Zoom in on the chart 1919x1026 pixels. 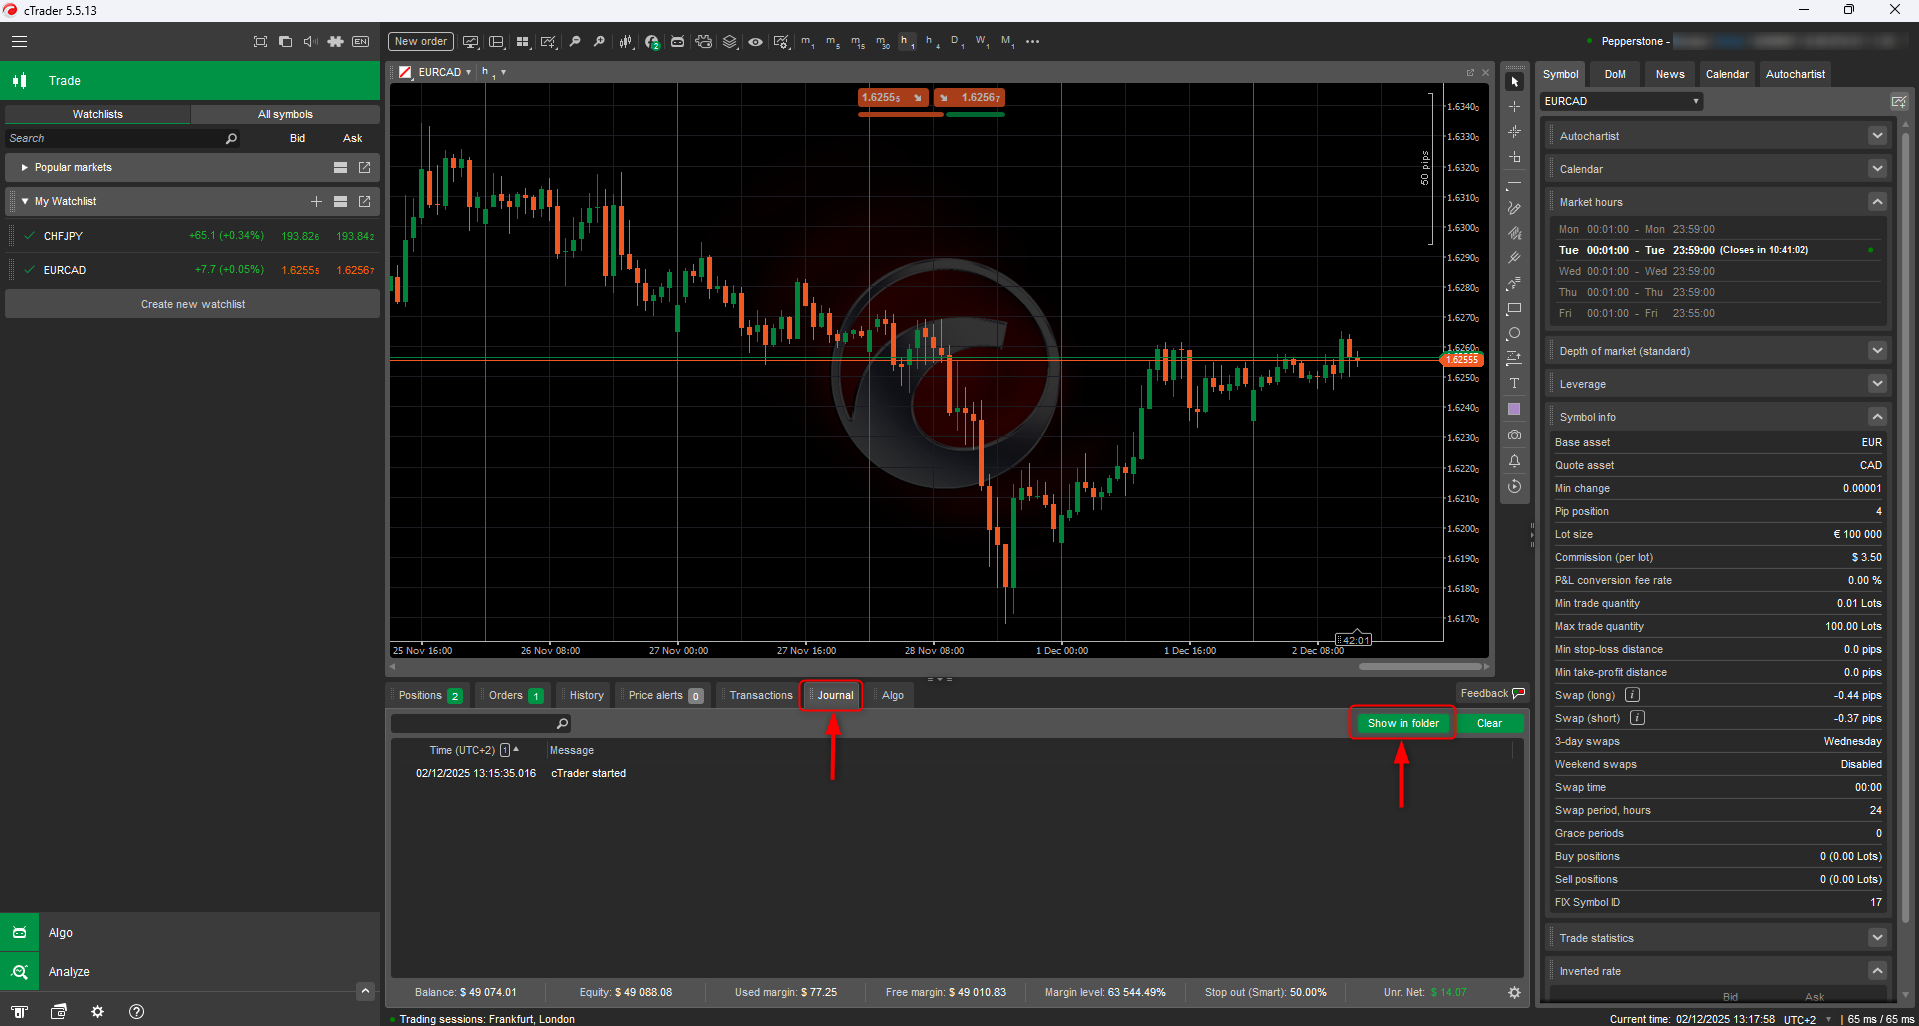point(575,42)
